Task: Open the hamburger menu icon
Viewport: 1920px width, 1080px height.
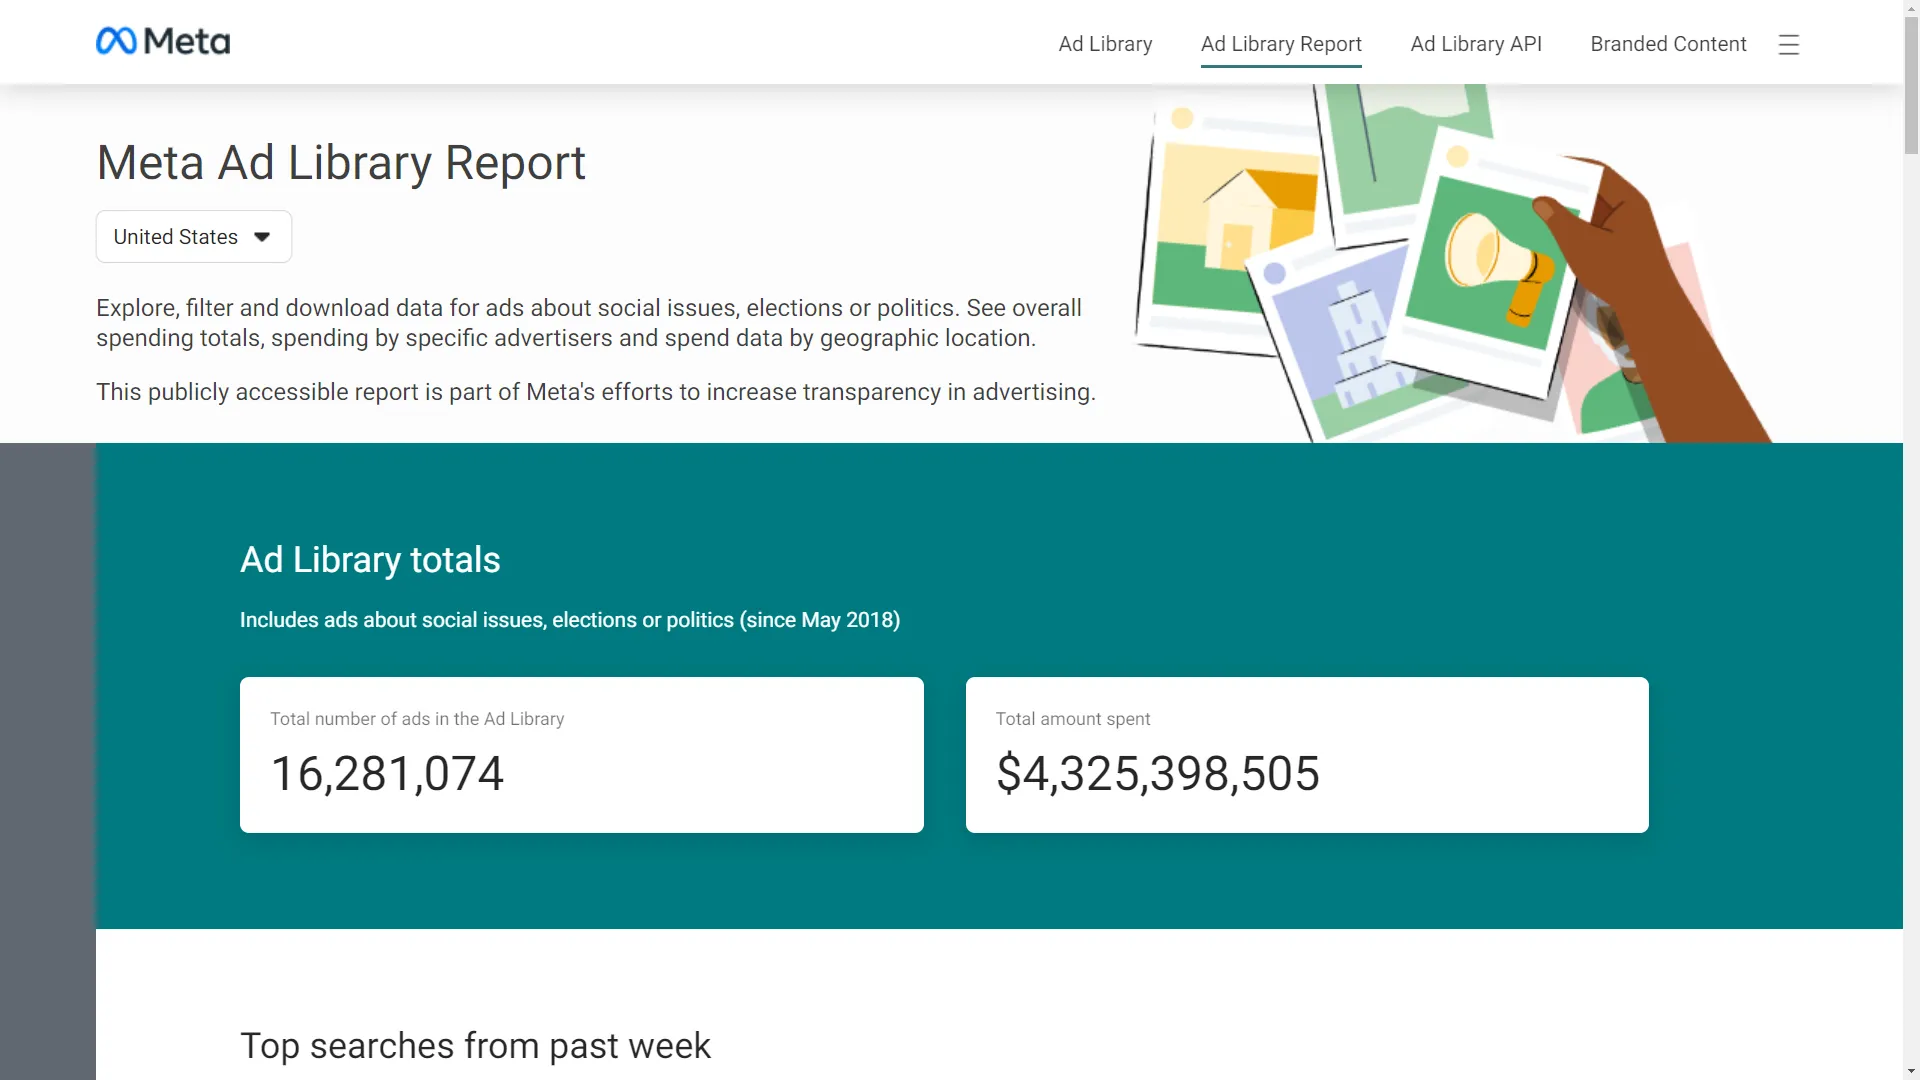Action: (x=1789, y=45)
